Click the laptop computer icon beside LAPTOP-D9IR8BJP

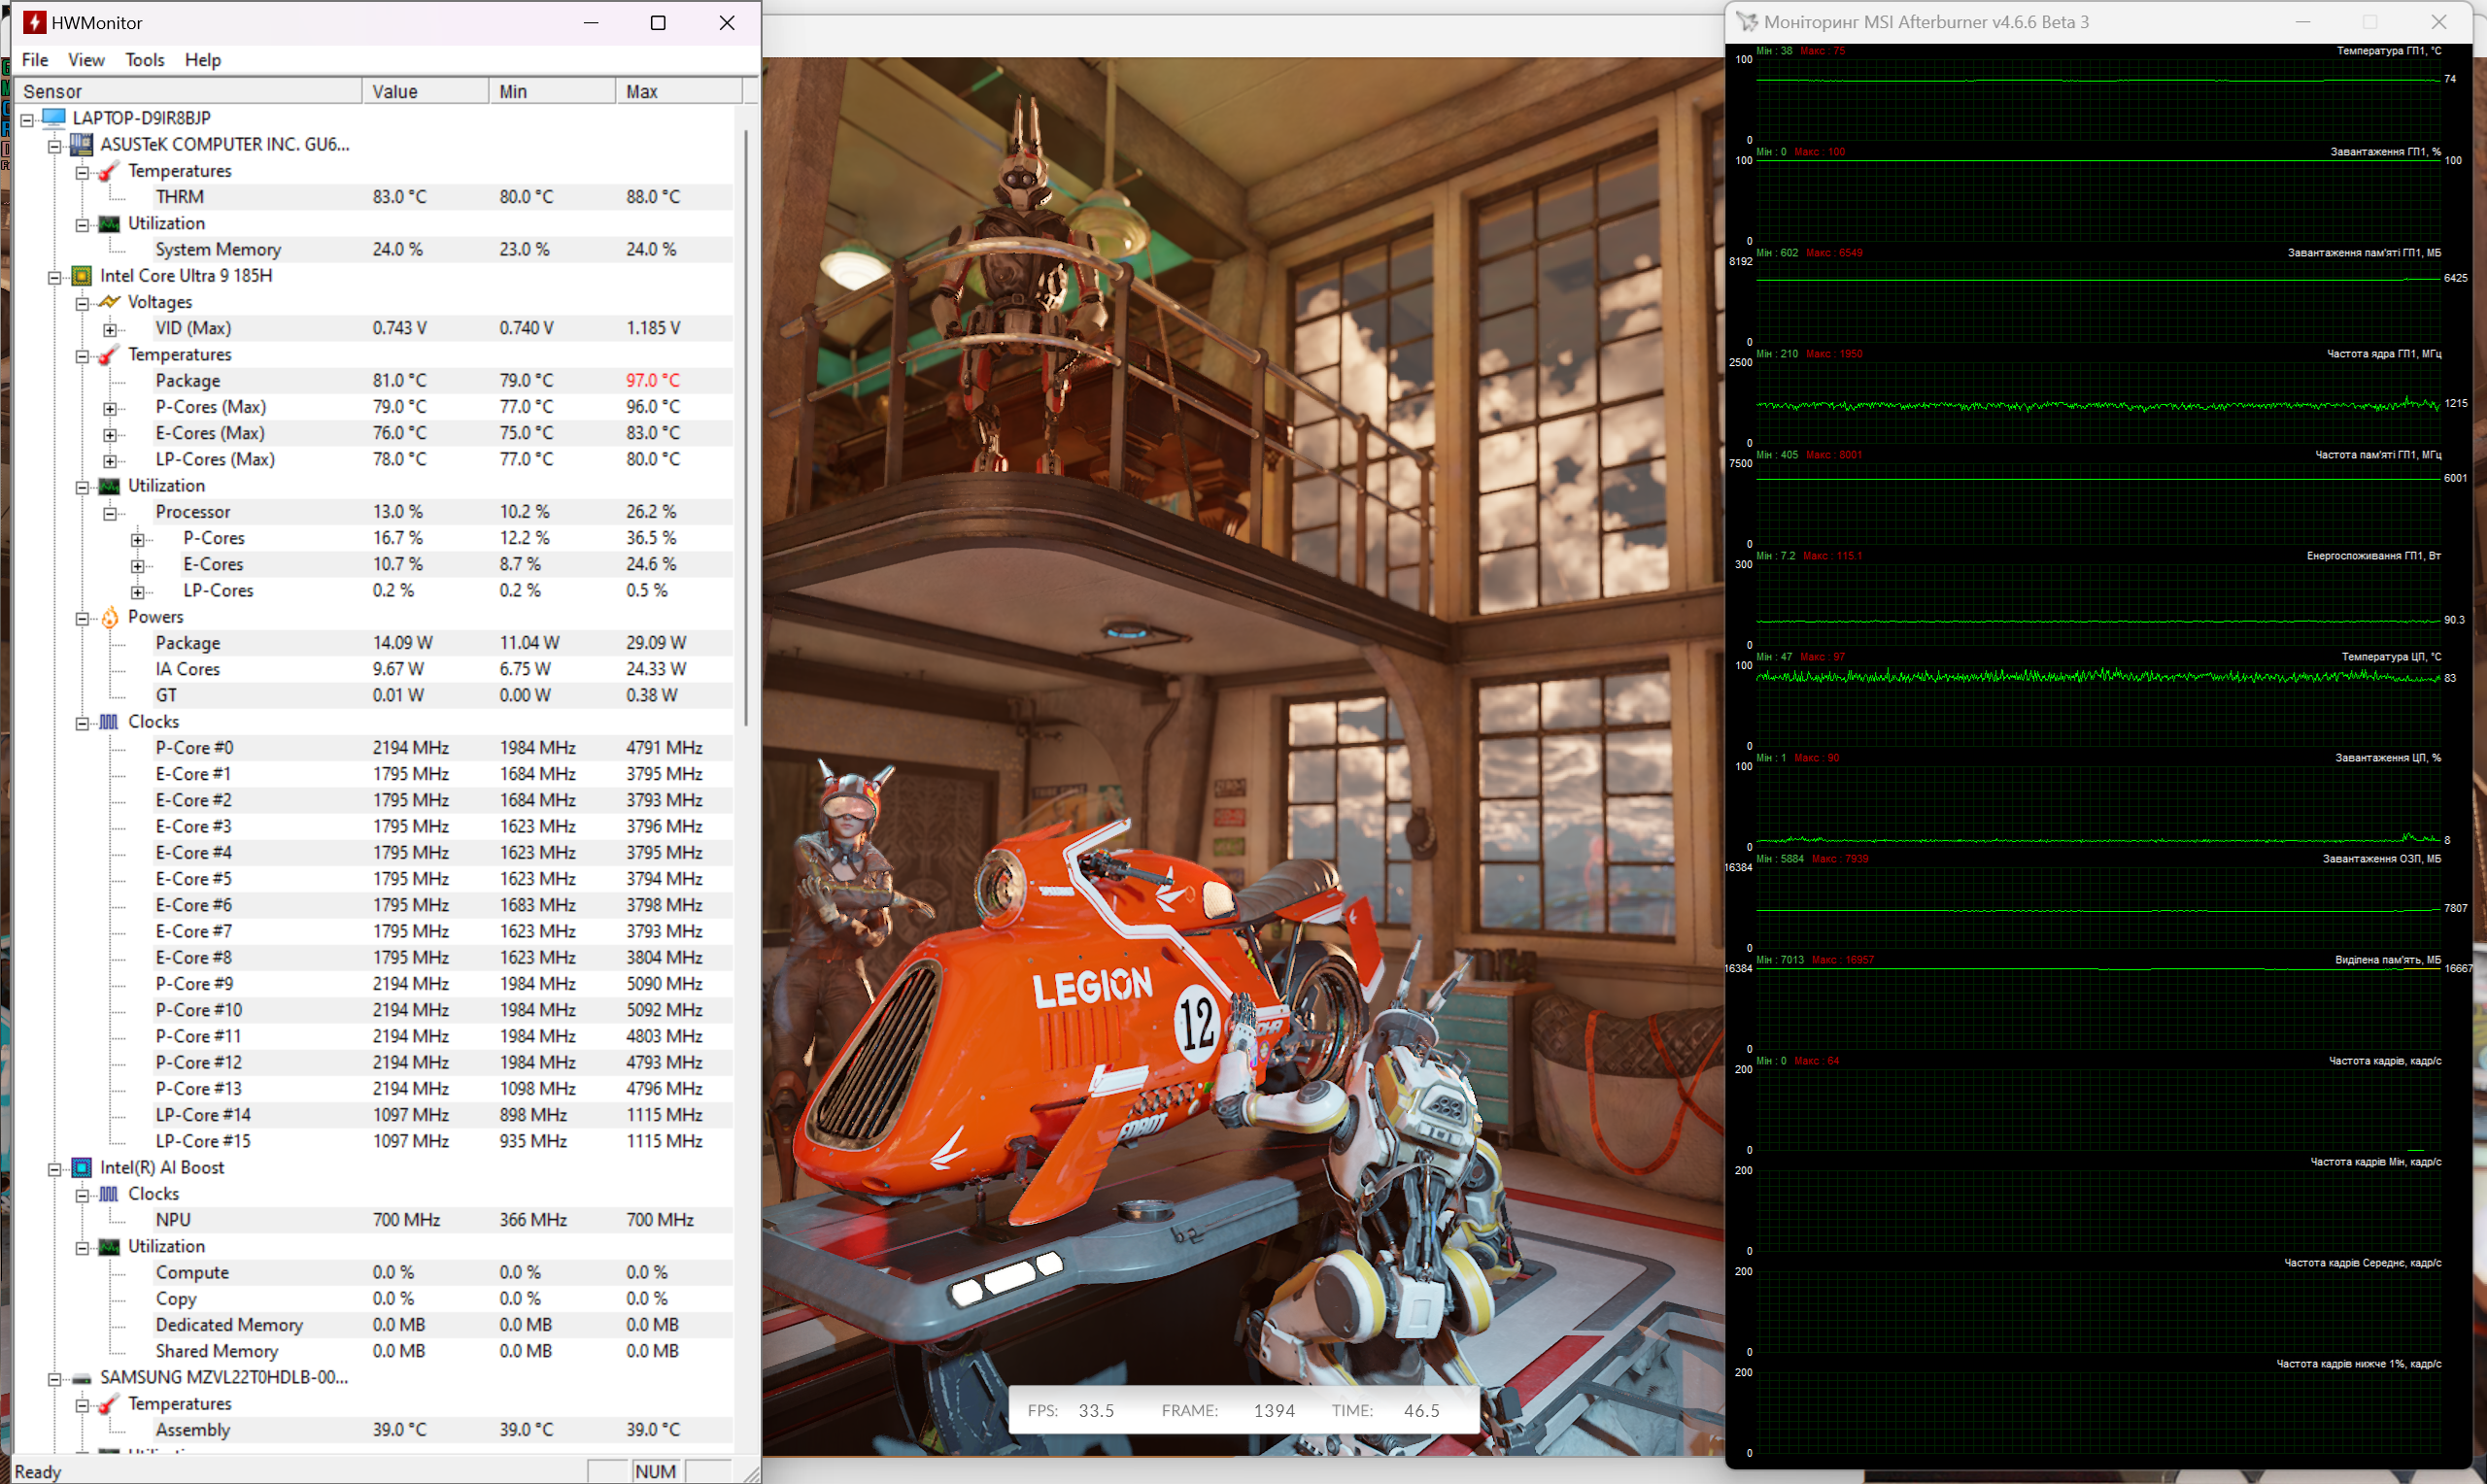click(54, 118)
